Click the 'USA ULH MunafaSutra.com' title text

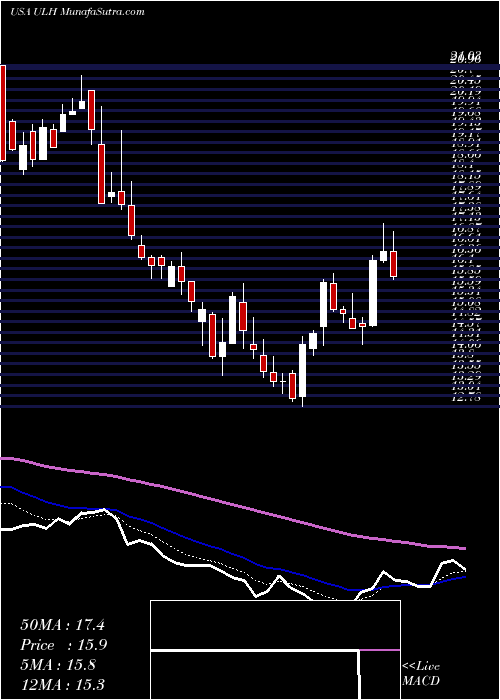pyautogui.click(x=77, y=12)
